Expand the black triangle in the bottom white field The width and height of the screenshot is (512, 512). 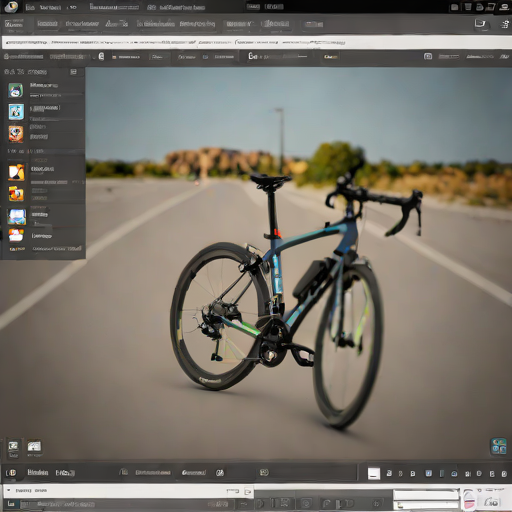click(x=9, y=490)
